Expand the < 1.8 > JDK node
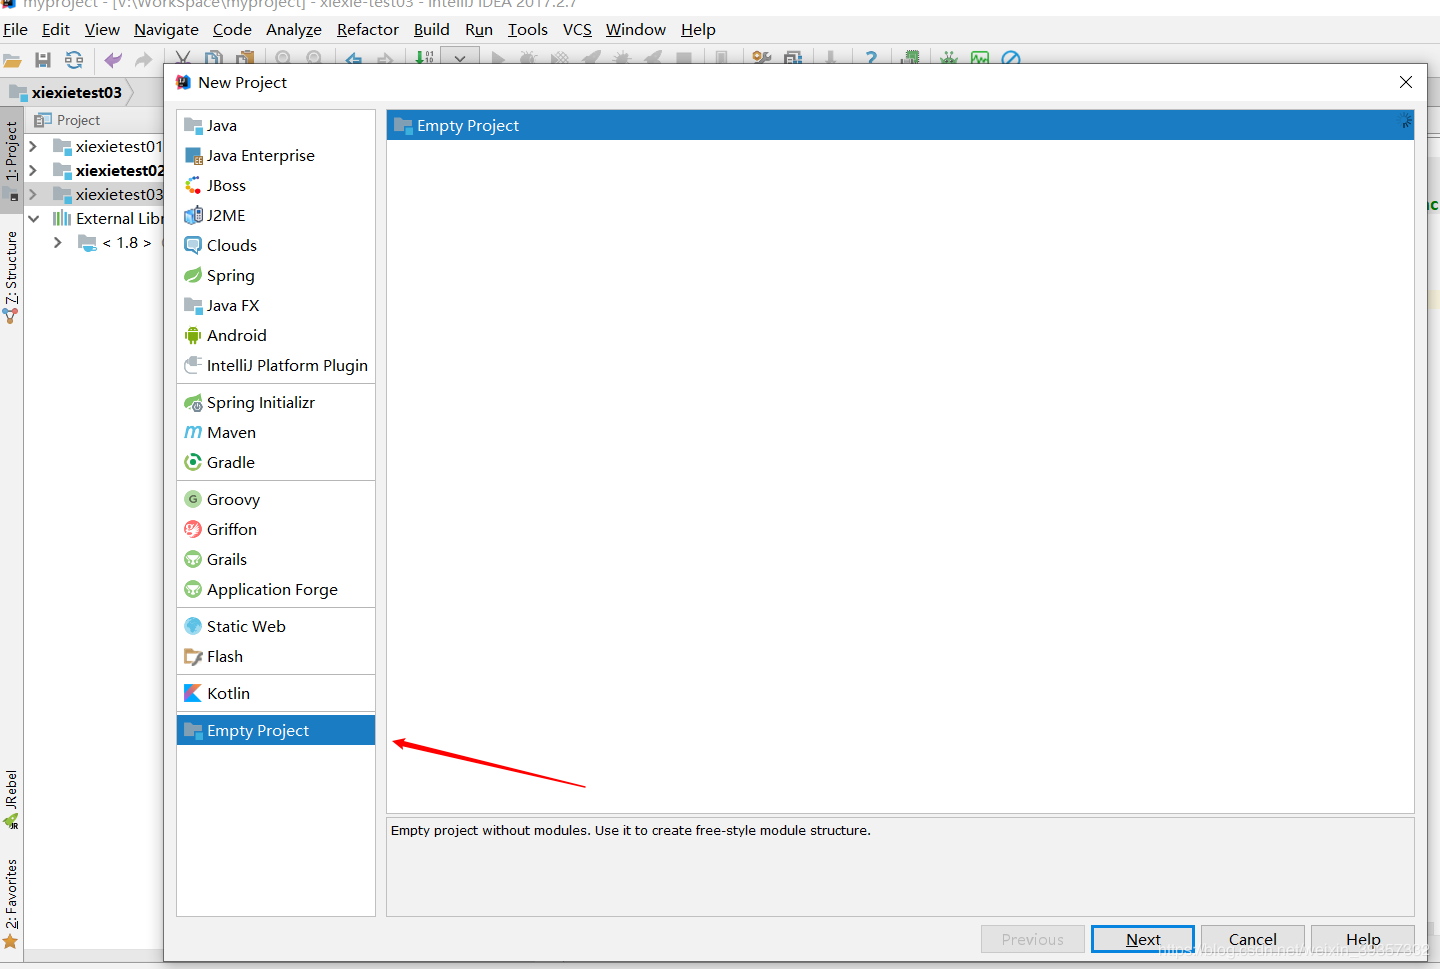Image resolution: width=1440 pixels, height=969 pixels. (57, 242)
